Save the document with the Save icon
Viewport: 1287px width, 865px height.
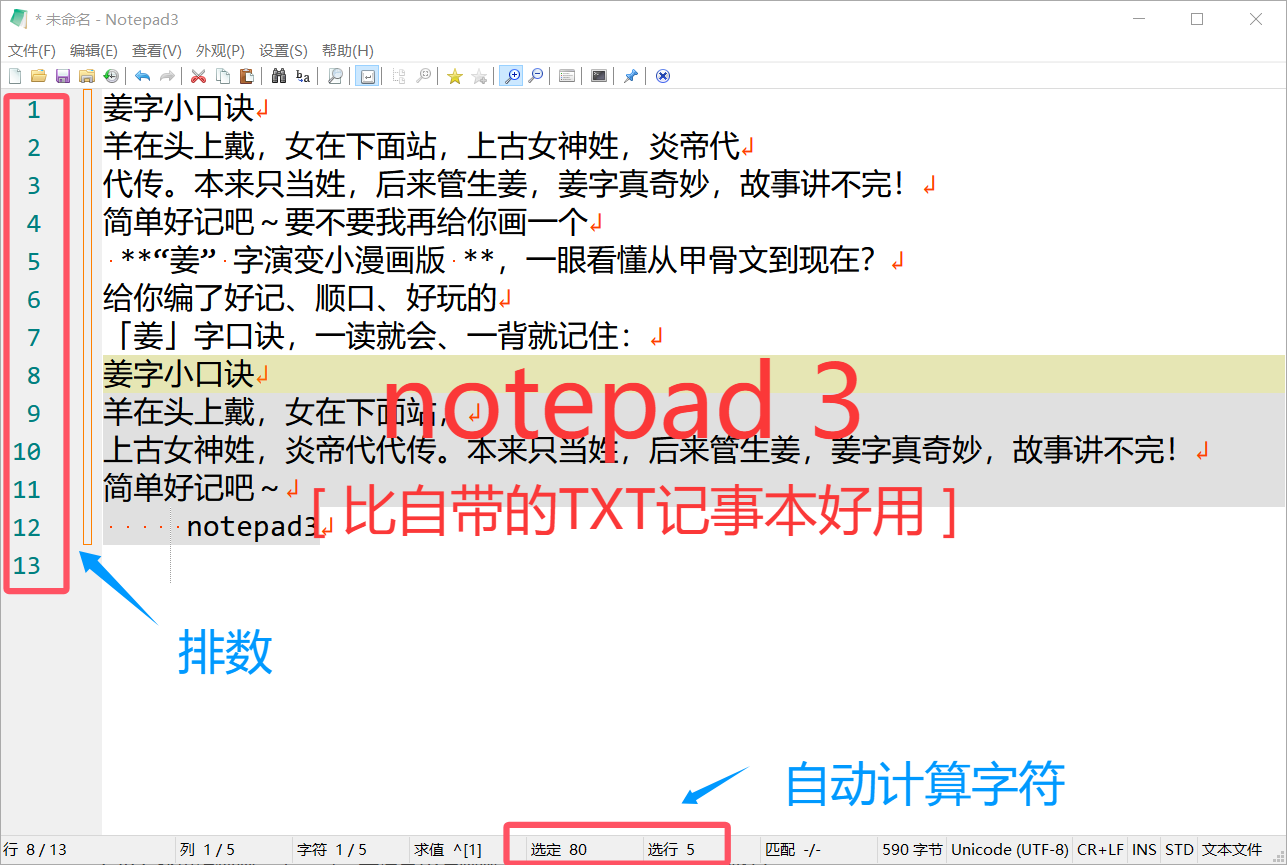(x=62, y=75)
